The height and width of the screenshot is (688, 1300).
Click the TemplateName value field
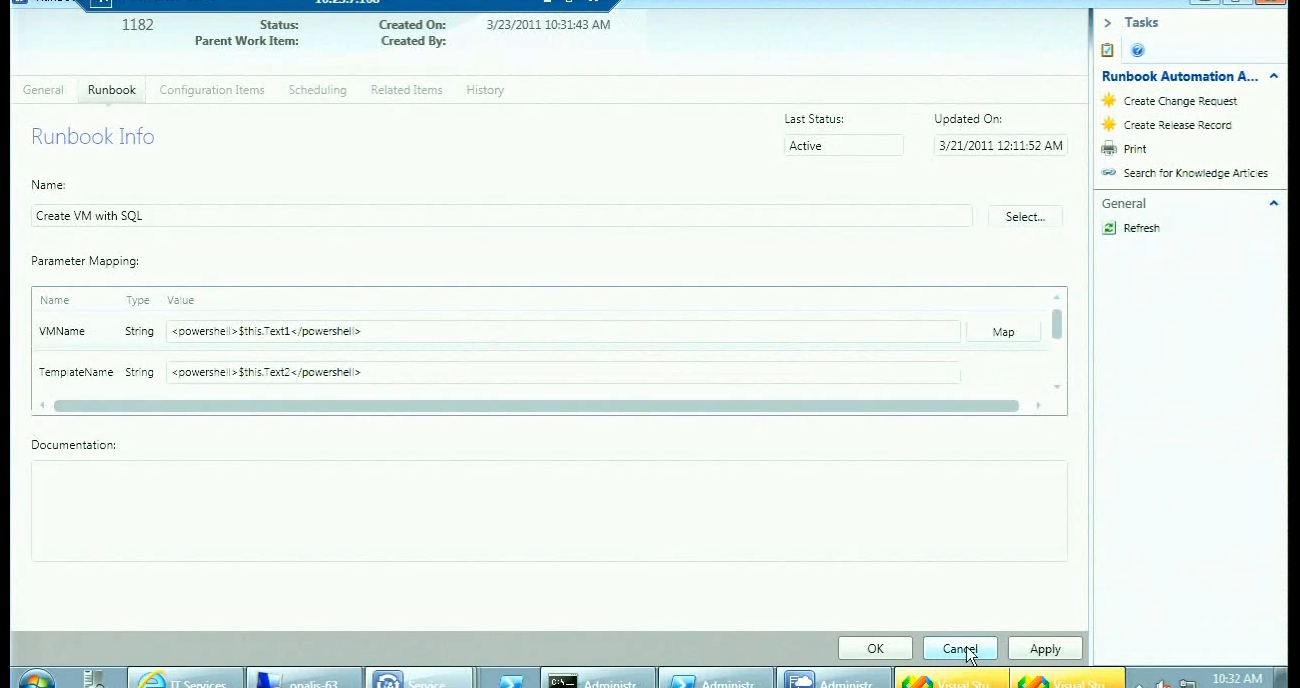[x=563, y=372]
